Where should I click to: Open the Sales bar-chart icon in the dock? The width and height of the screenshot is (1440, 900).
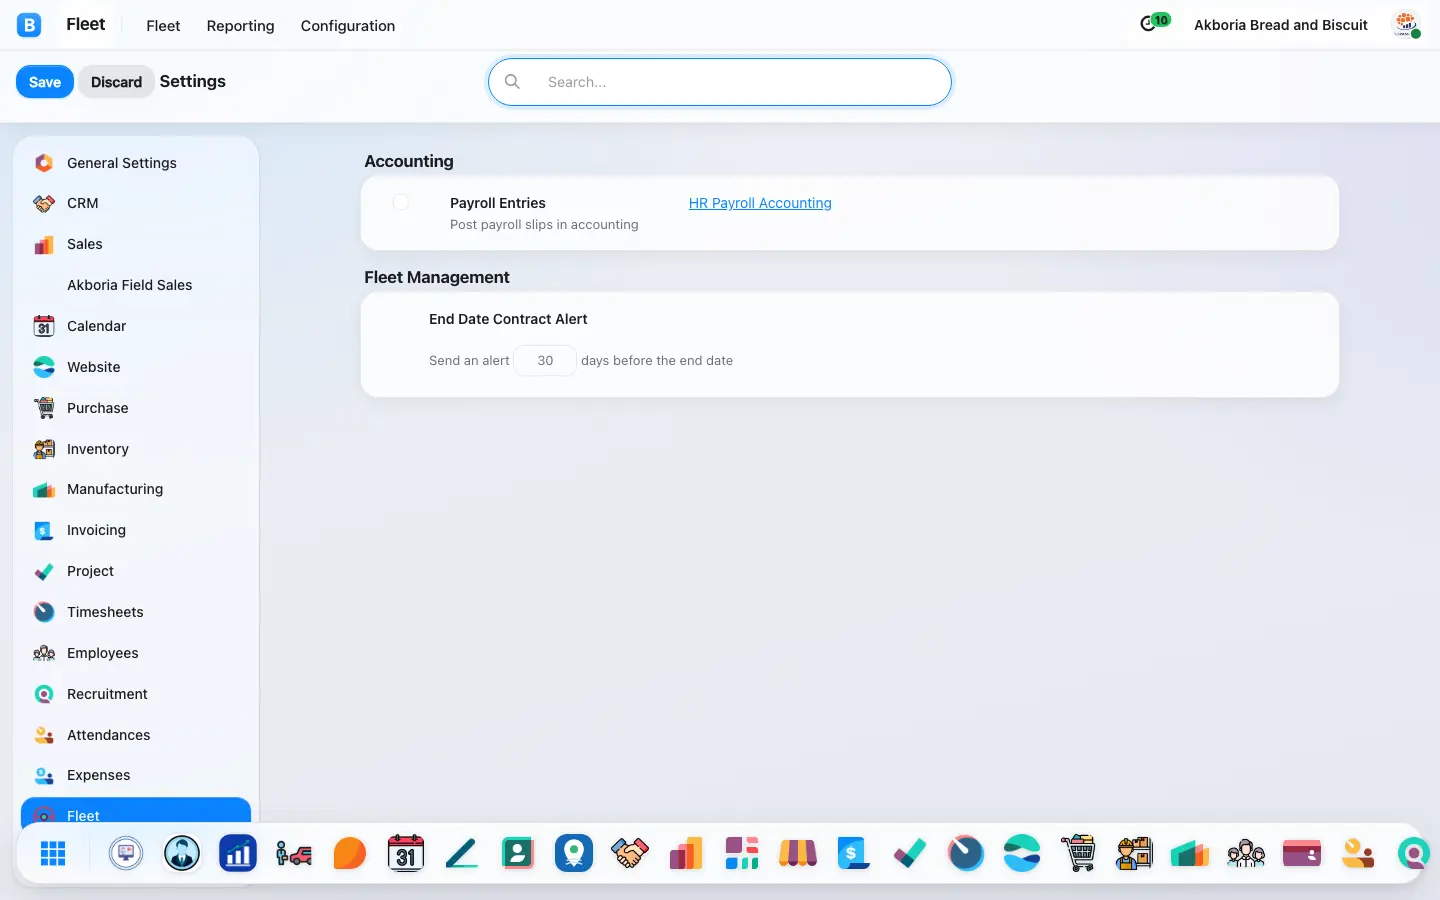686,853
